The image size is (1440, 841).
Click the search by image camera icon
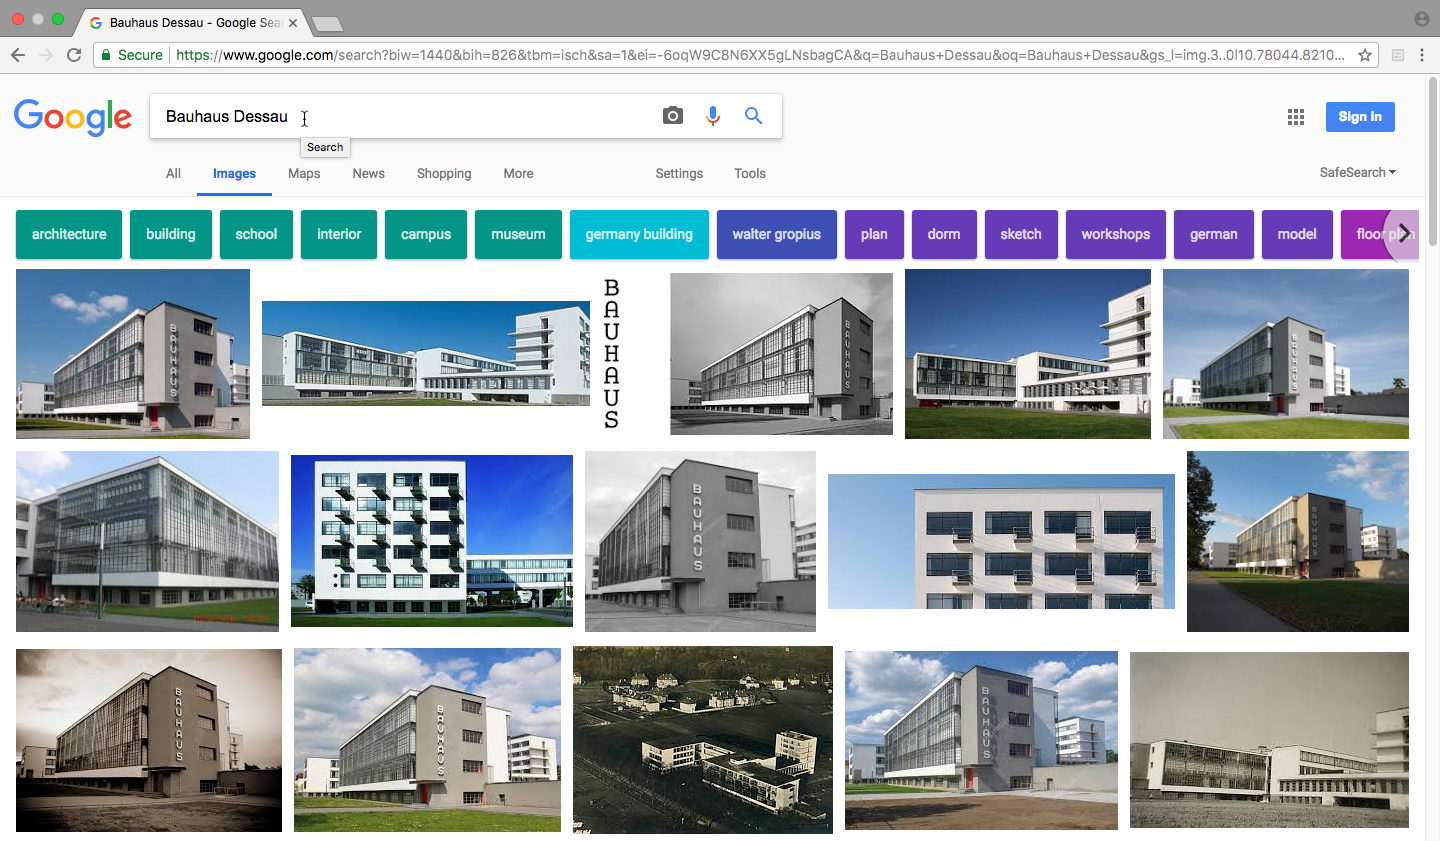673,116
